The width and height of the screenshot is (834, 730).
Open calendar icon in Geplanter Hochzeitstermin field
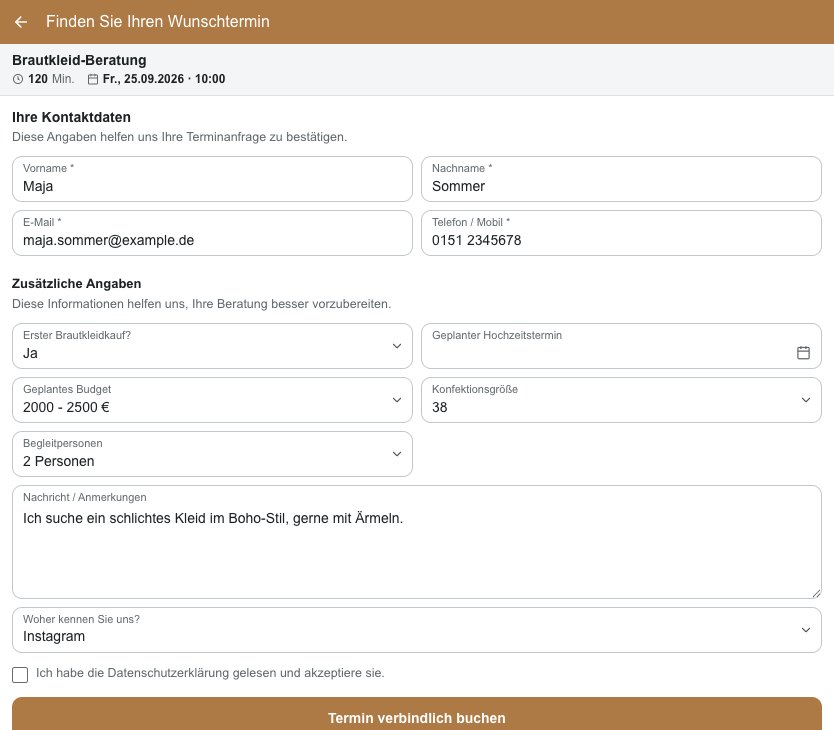(x=803, y=352)
